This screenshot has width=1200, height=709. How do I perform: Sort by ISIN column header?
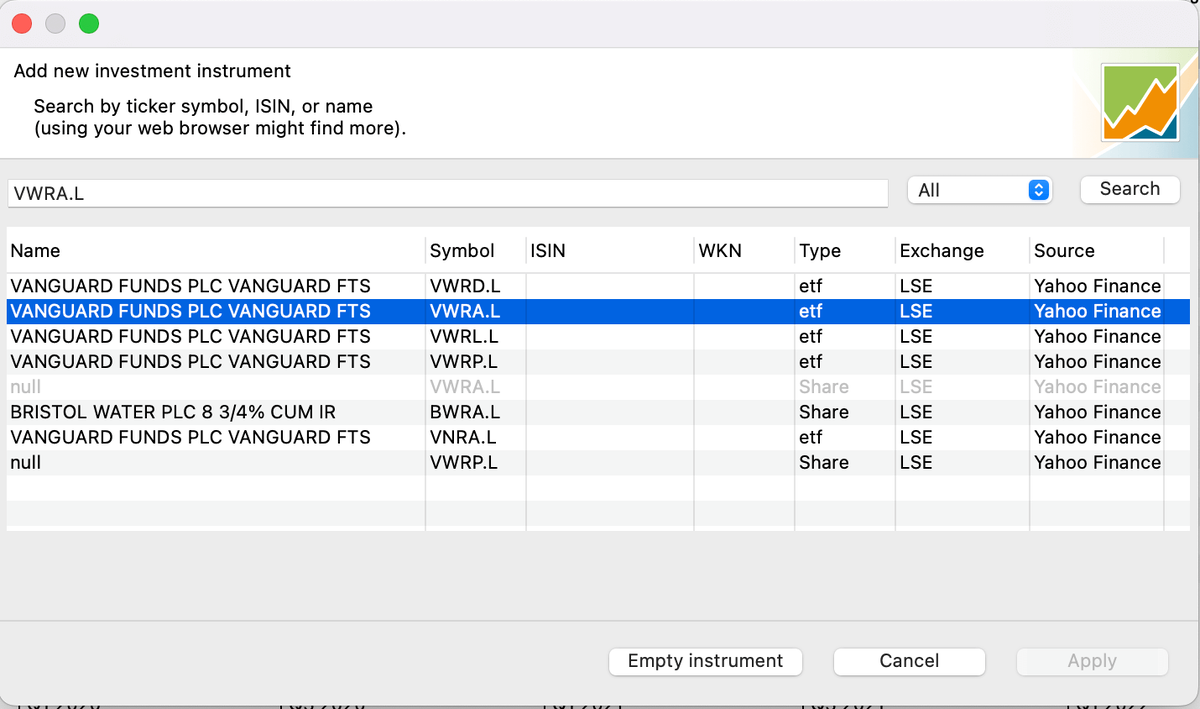(x=610, y=251)
